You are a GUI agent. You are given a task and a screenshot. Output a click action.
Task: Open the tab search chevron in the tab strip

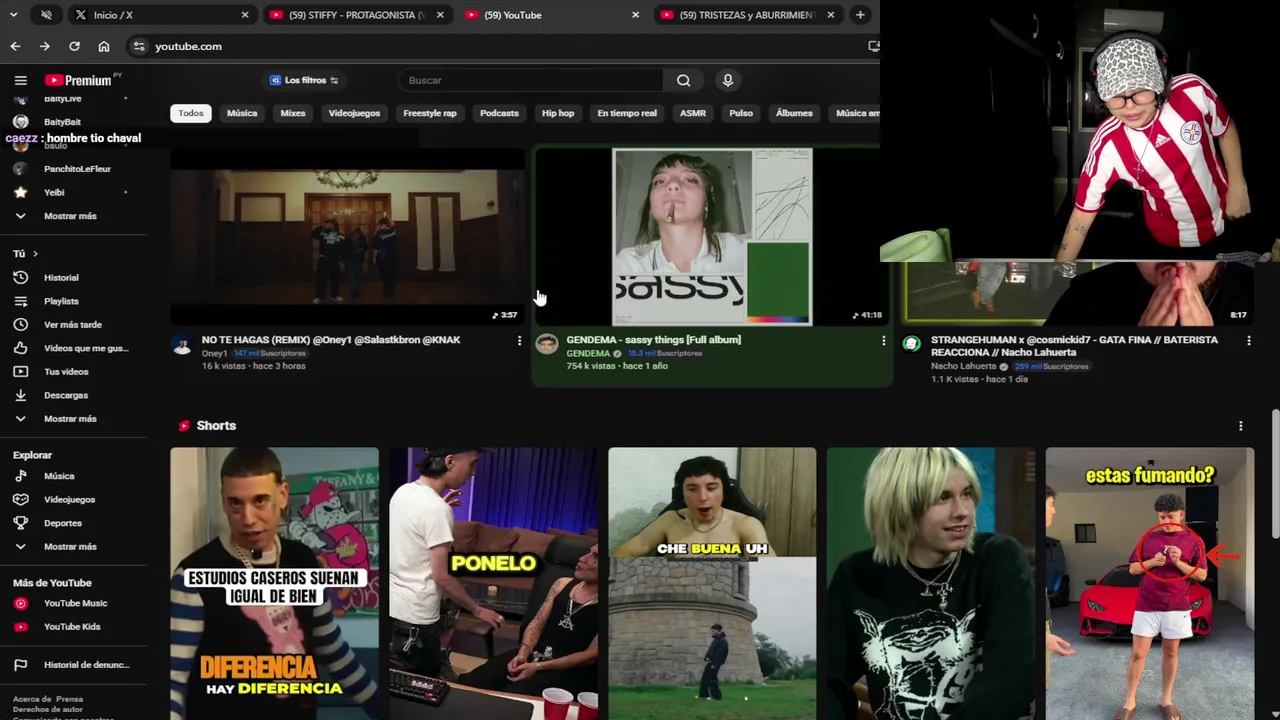pos(13,15)
